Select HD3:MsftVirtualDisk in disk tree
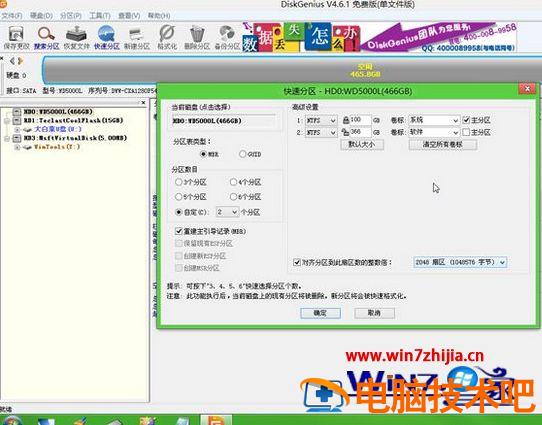Viewport: 542px width, 425px height. 75,138
